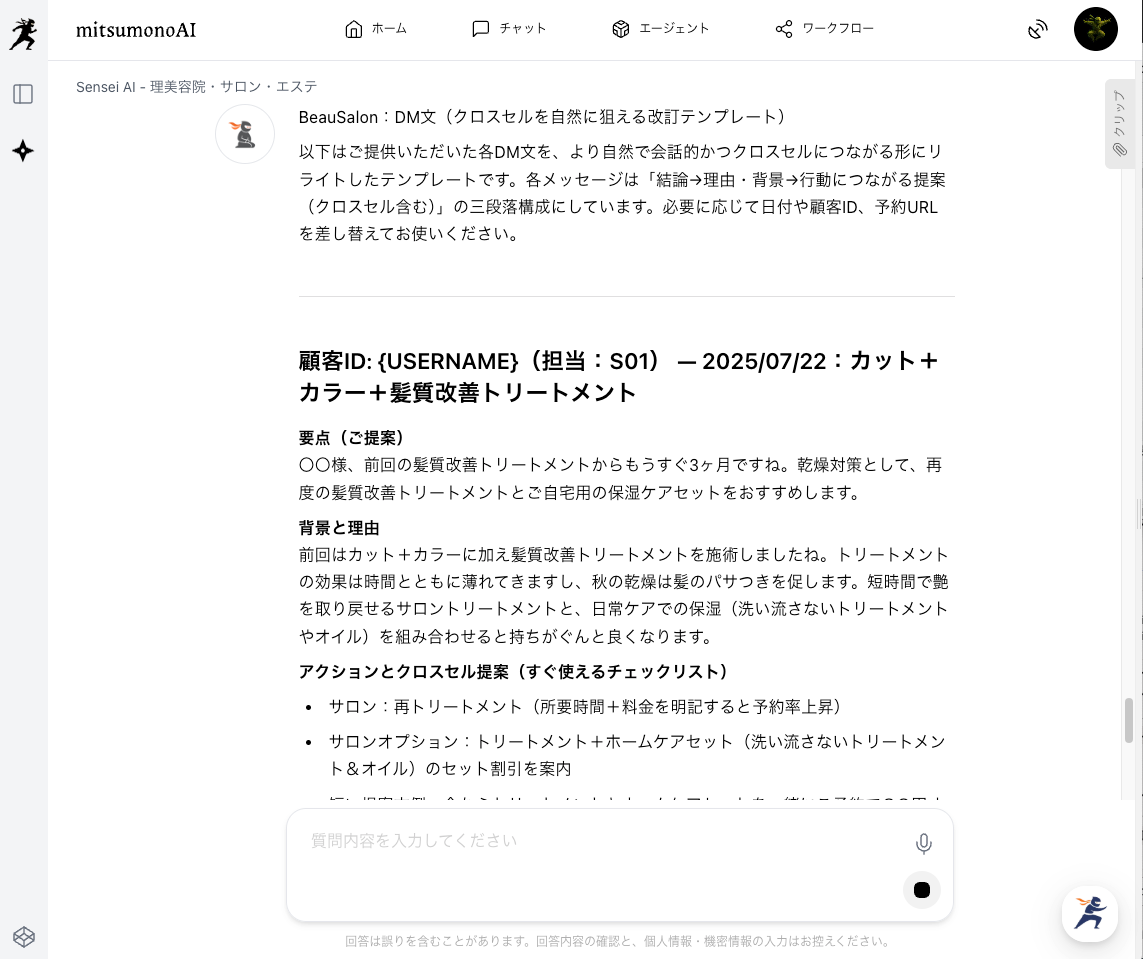Open the user profile avatar menu
Viewport: 1143px width, 959px height.
tap(1095, 30)
